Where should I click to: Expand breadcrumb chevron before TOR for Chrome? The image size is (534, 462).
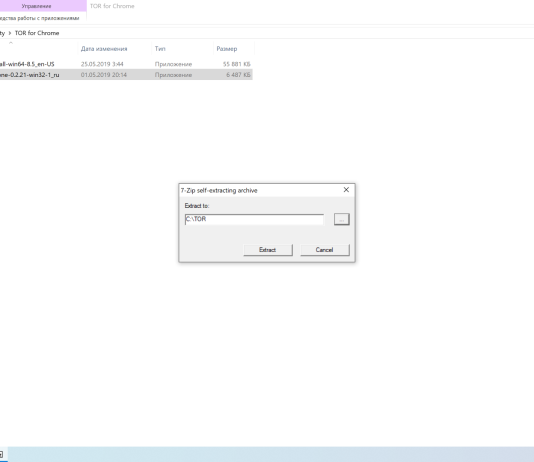click(x=10, y=33)
